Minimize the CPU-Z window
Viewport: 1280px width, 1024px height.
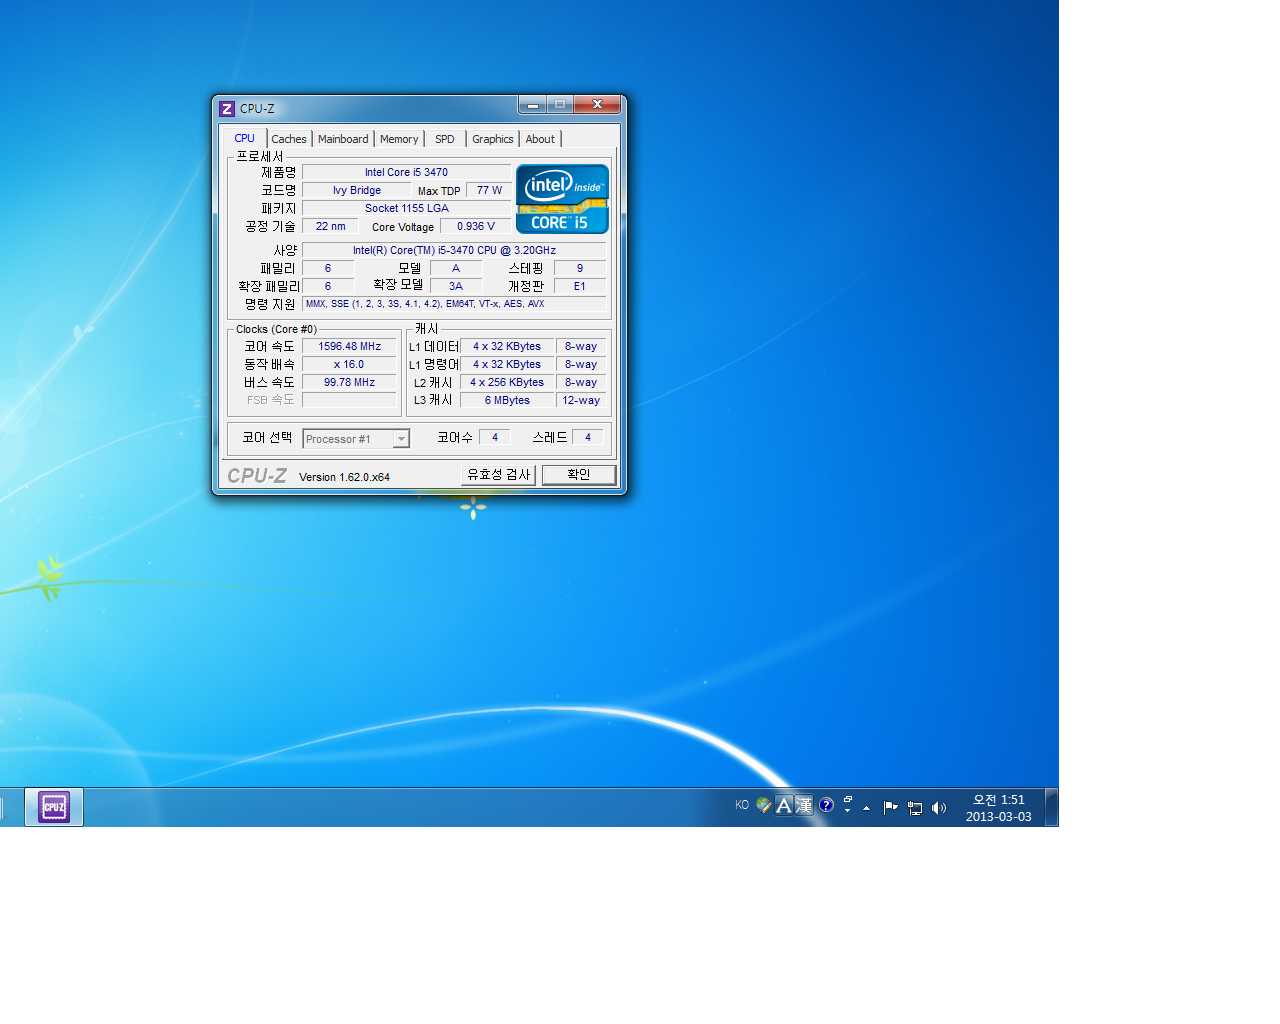click(x=532, y=104)
